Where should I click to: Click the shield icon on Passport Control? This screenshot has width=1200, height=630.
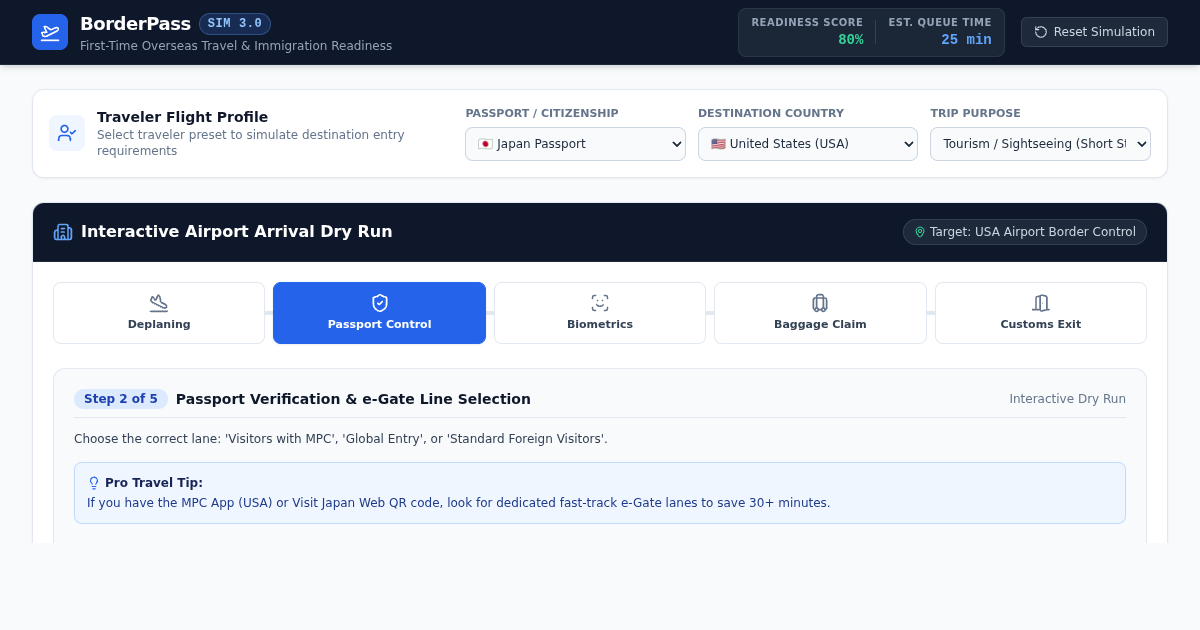379,303
